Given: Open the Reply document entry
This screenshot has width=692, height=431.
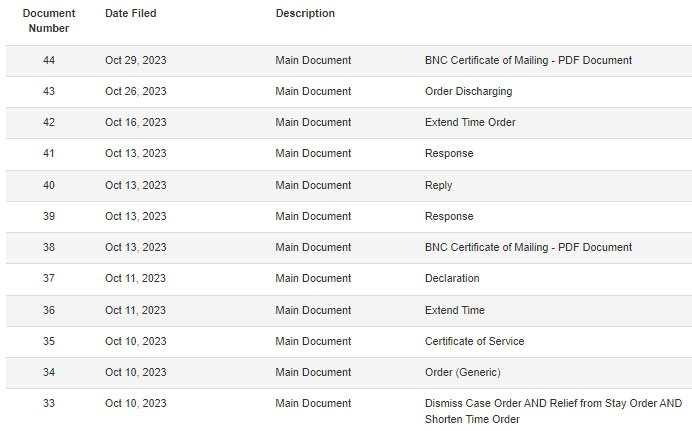Looking at the screenshot, I should [x=438, y=185].
